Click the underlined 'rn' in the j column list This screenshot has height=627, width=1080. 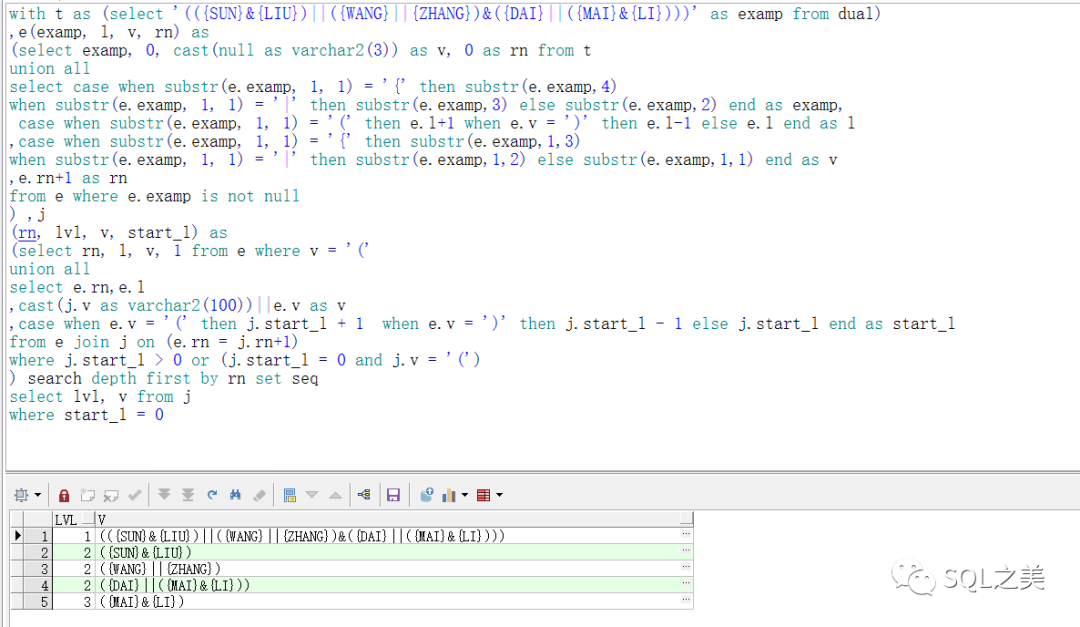28,233
